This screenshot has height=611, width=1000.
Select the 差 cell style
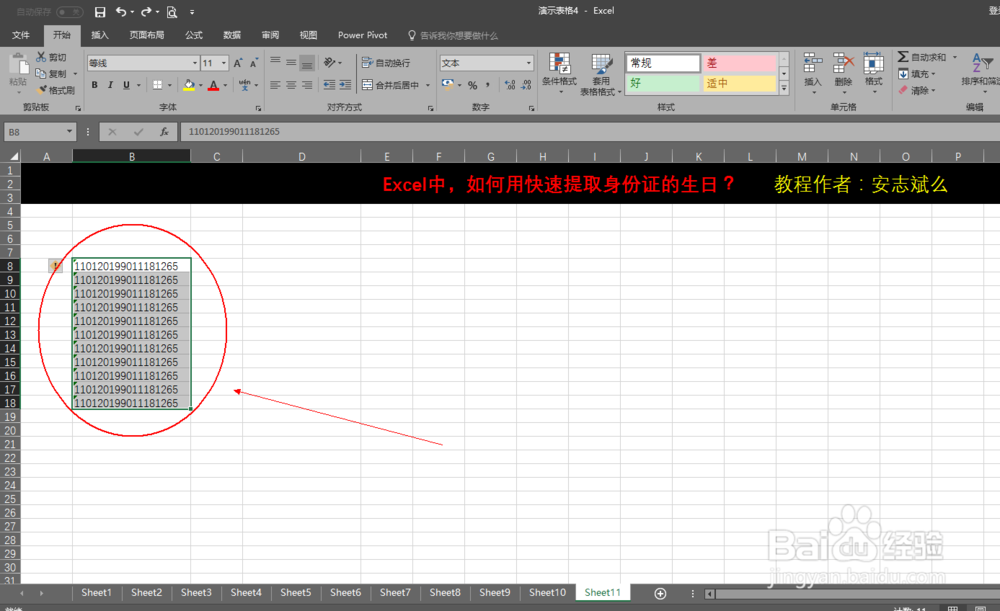tap(739, 63)
